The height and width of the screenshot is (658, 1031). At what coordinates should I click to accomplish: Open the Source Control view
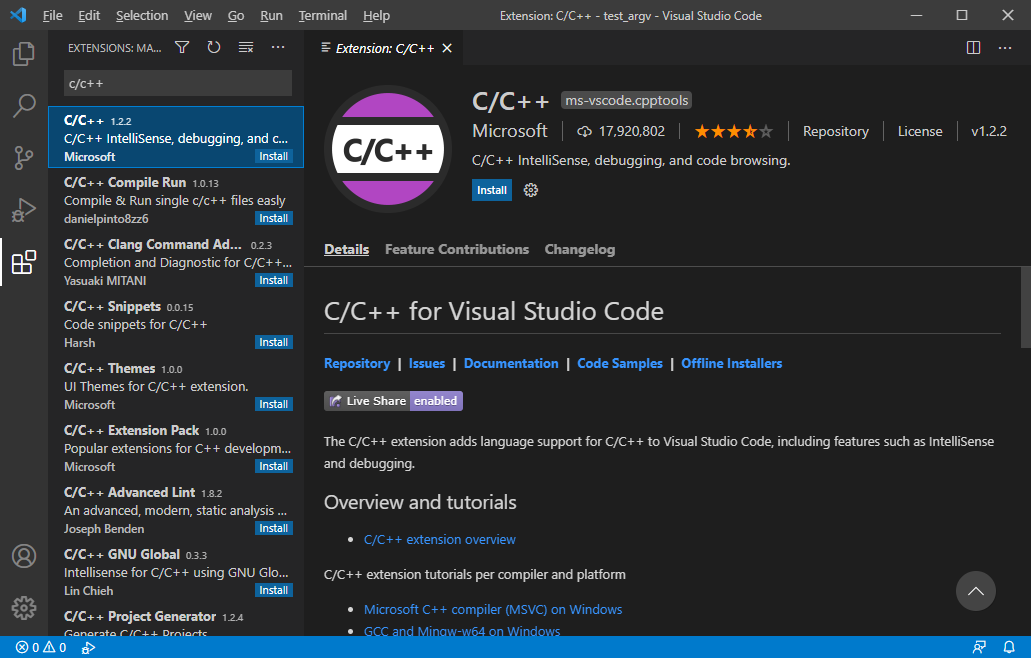tap(24, 158)
